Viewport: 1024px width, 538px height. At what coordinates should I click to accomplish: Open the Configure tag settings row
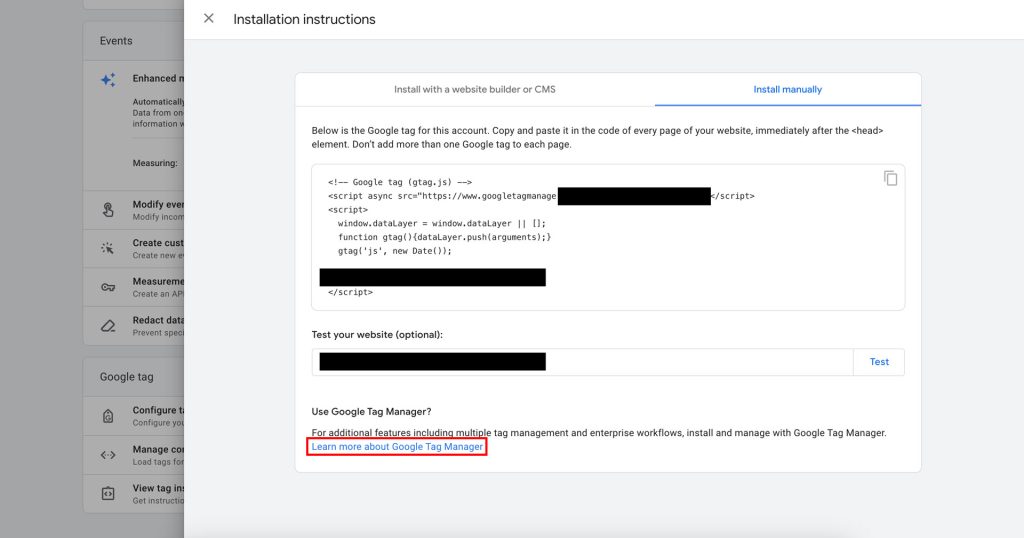(134, 416)
